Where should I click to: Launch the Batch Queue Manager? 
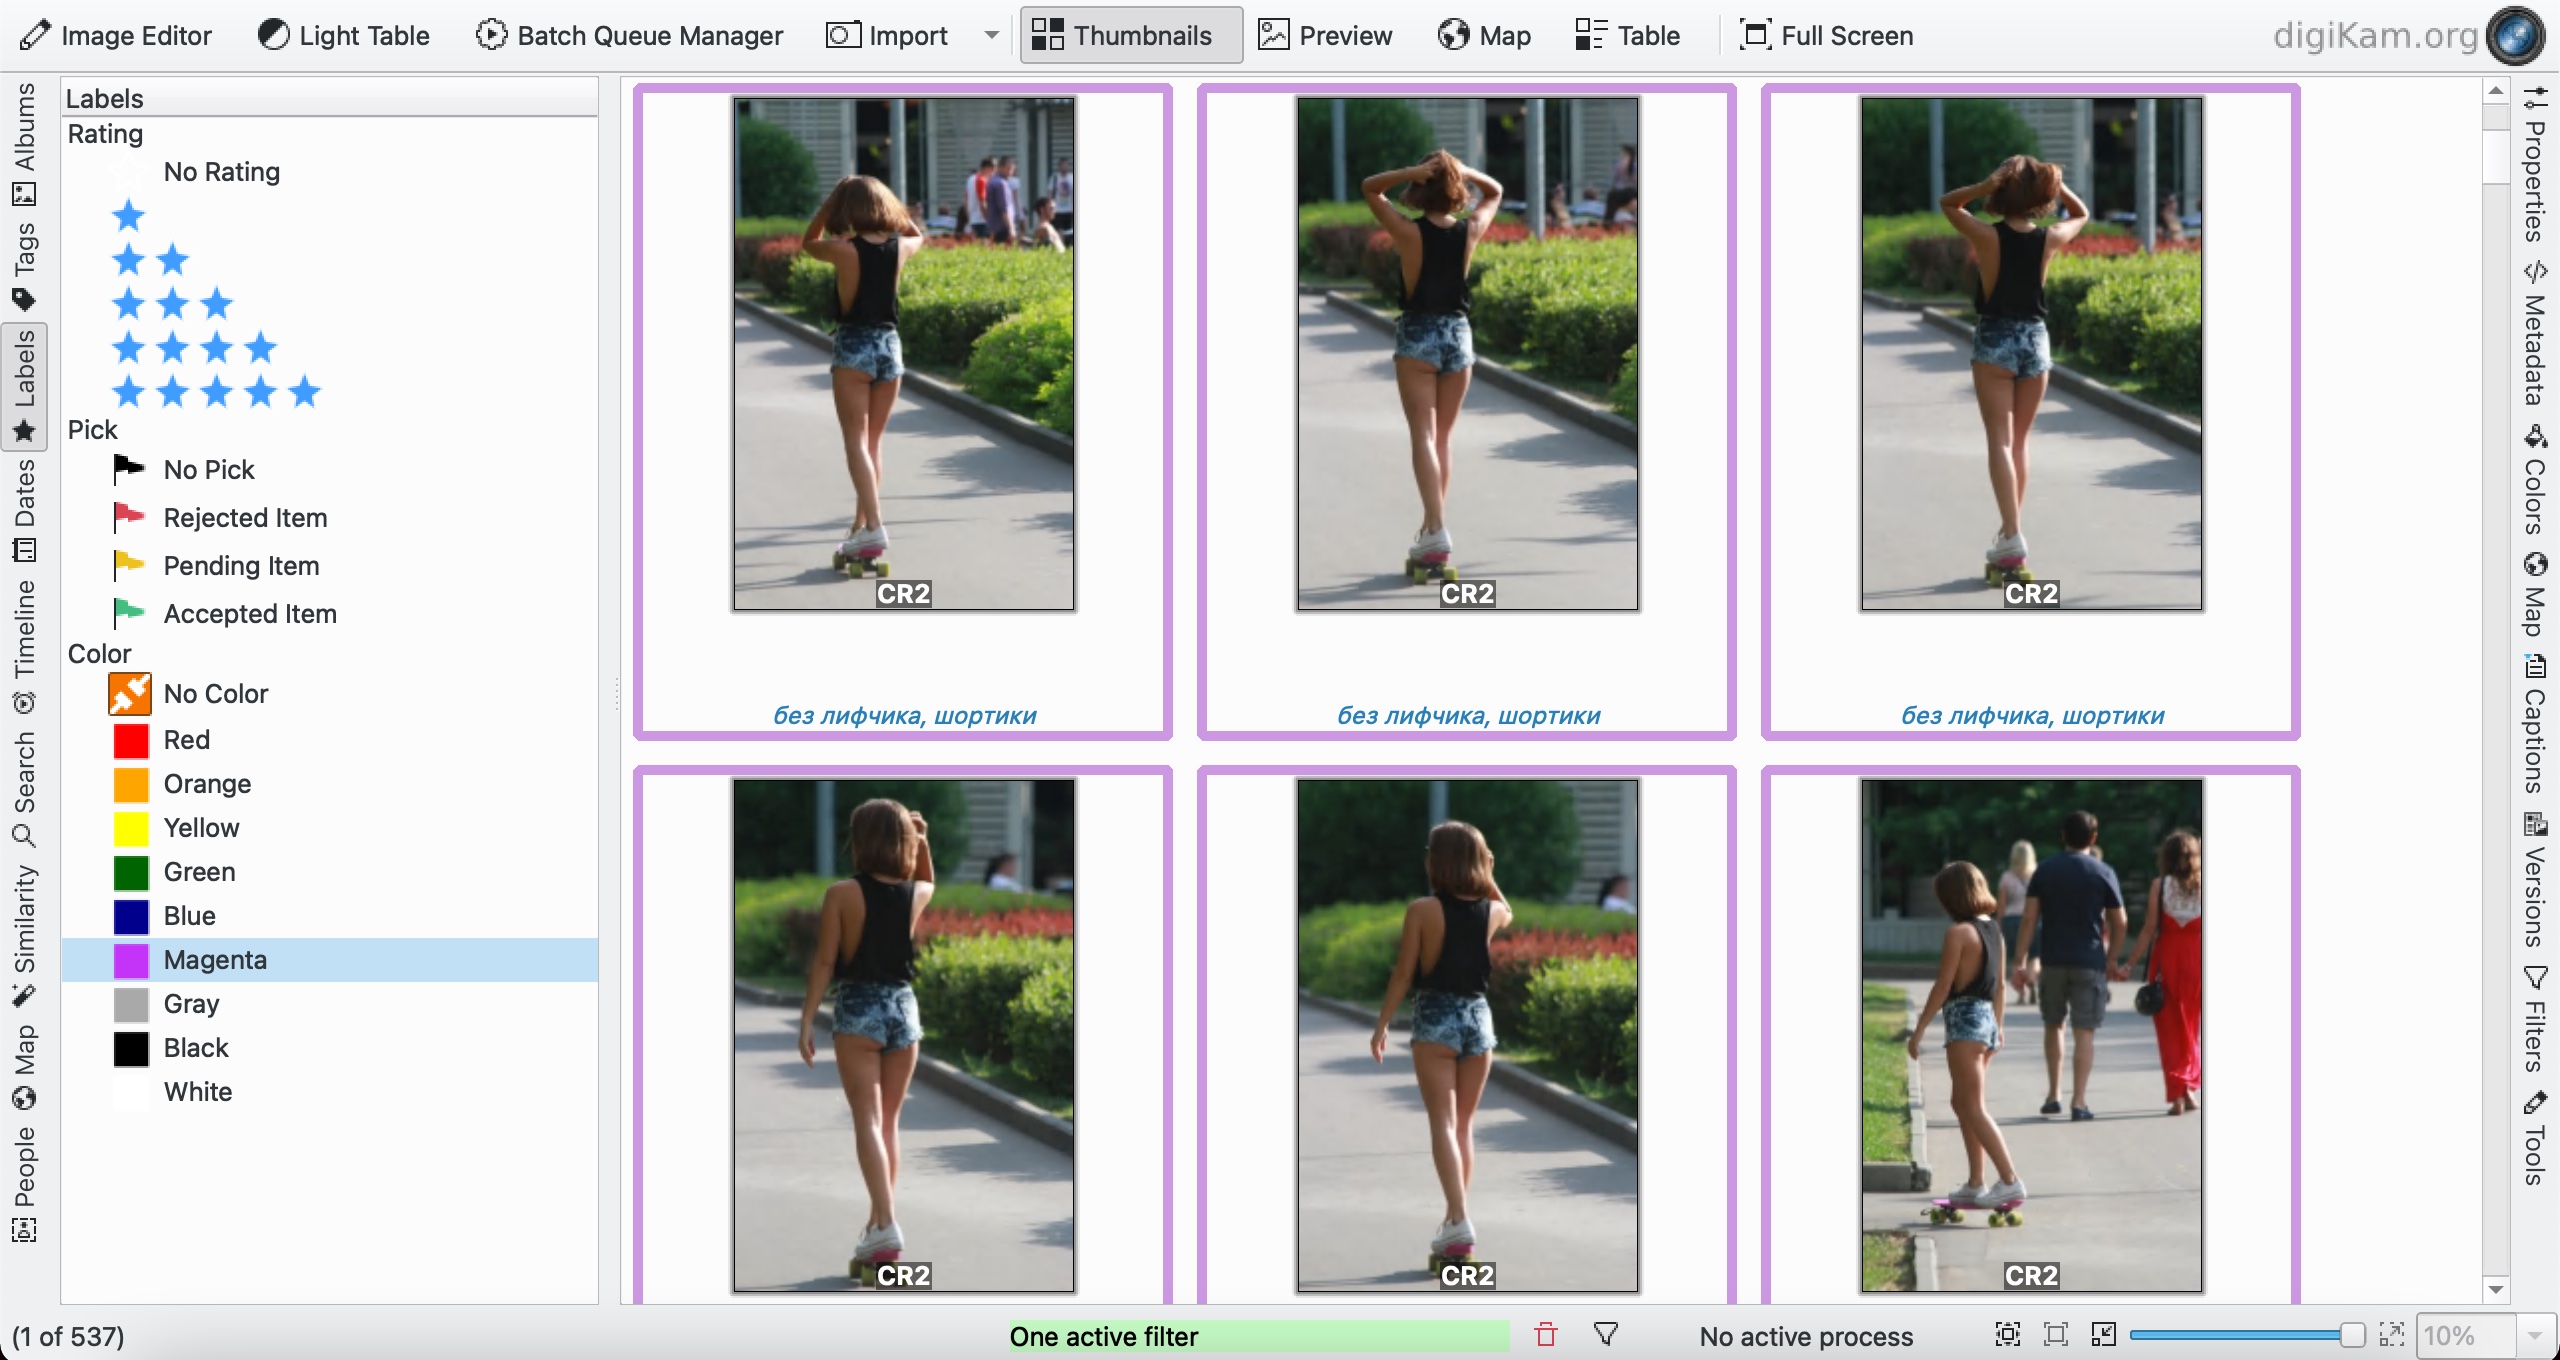click(630, 36)
